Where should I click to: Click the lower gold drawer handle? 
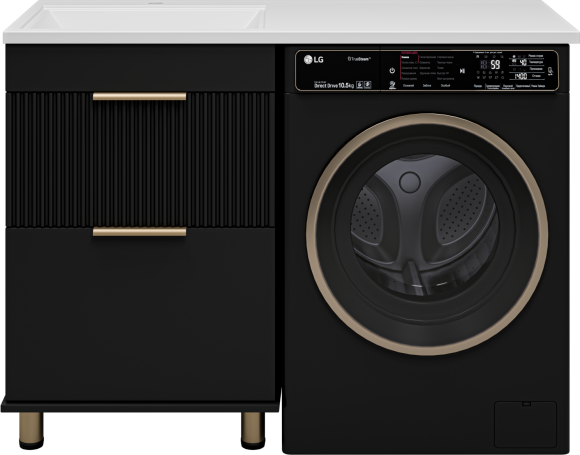coord(139,232)
